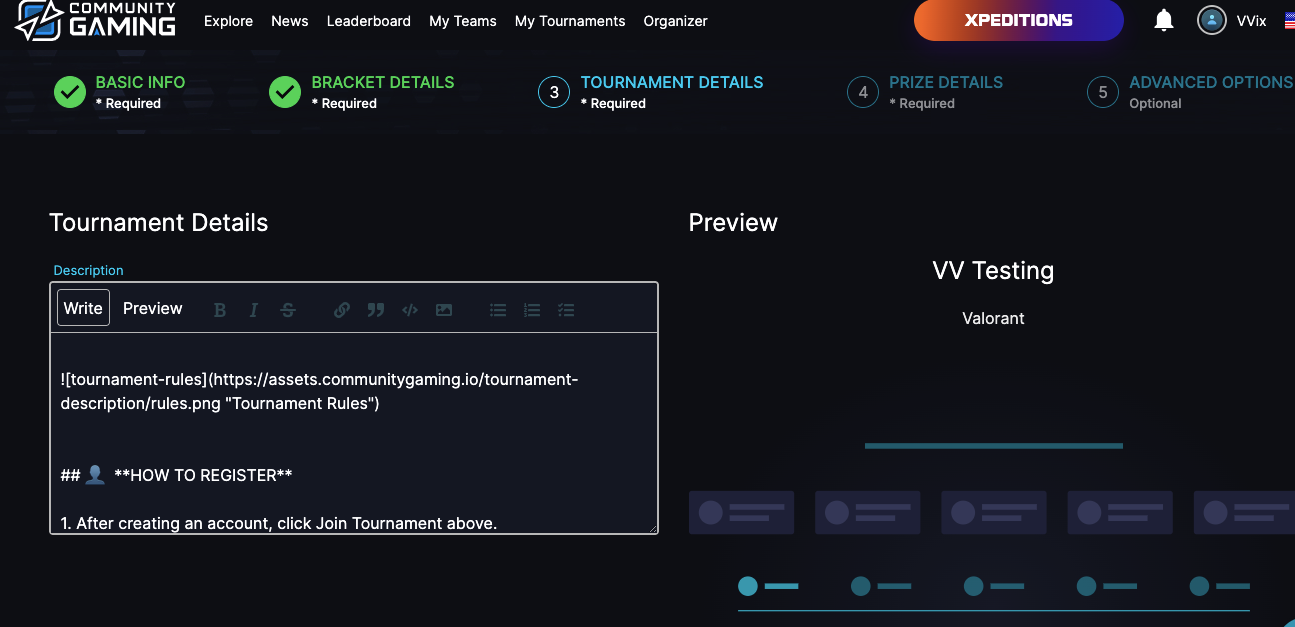Open the VVix profile avatar

click(1212, 20)
